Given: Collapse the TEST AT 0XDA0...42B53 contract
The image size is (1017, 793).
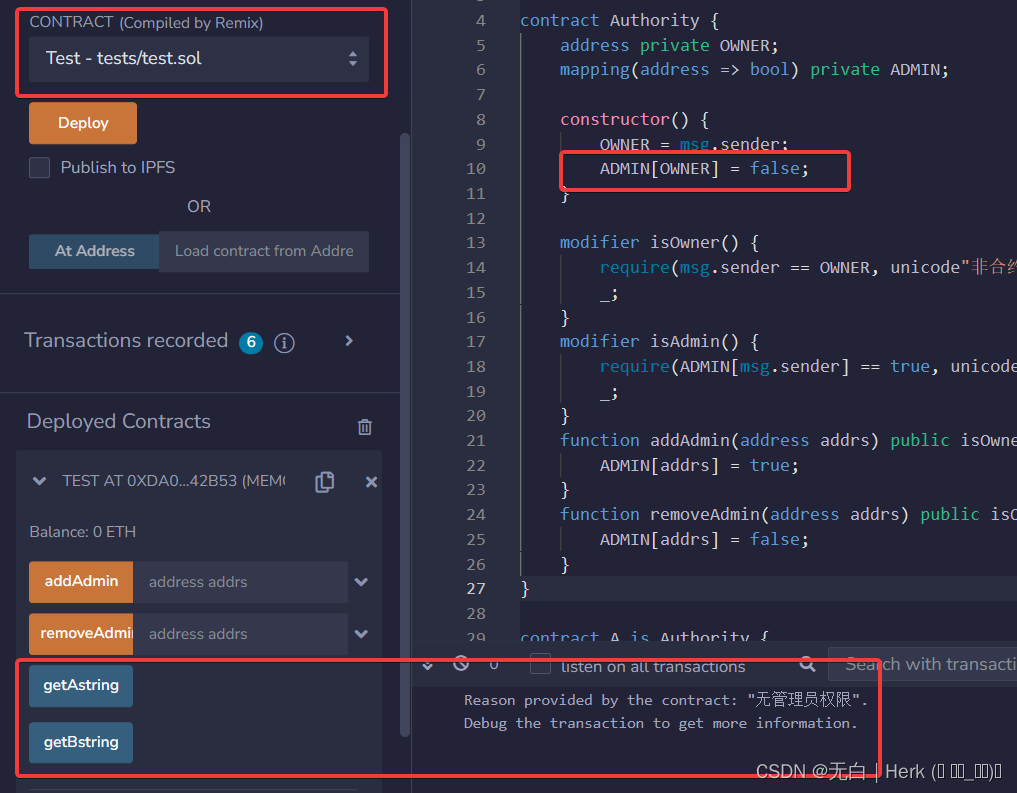Looking at the screenshot, I should coord(40,481).
